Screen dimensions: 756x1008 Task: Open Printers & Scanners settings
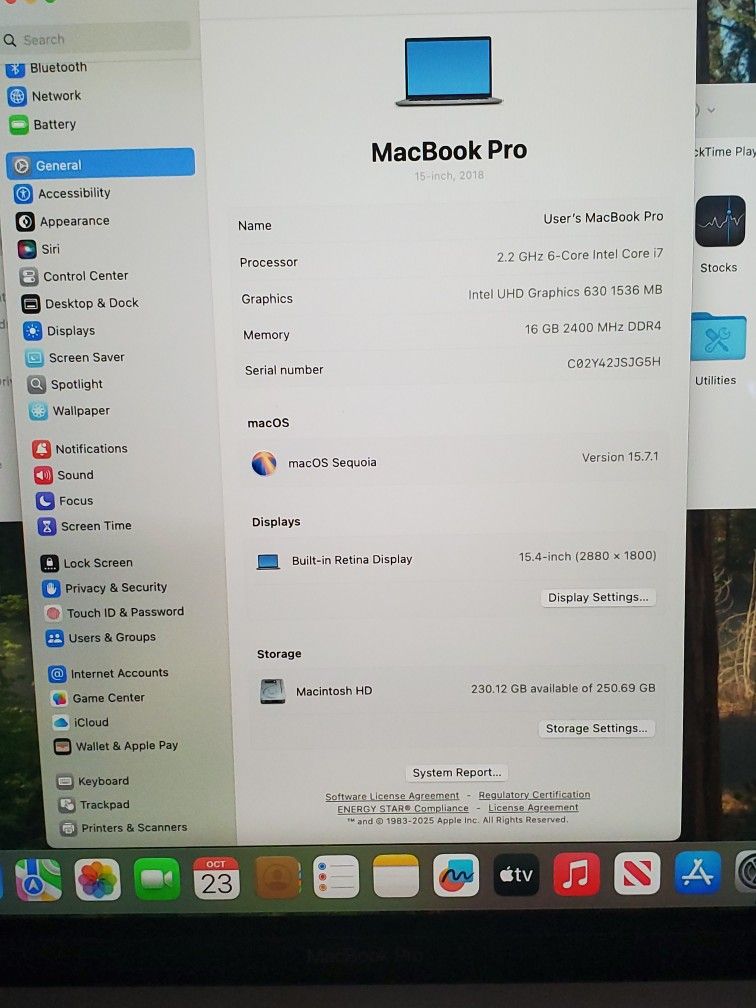[124, 828]
